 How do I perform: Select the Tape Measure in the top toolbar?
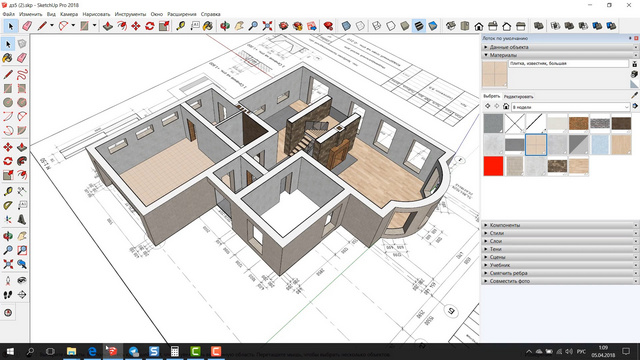point(181,26)
